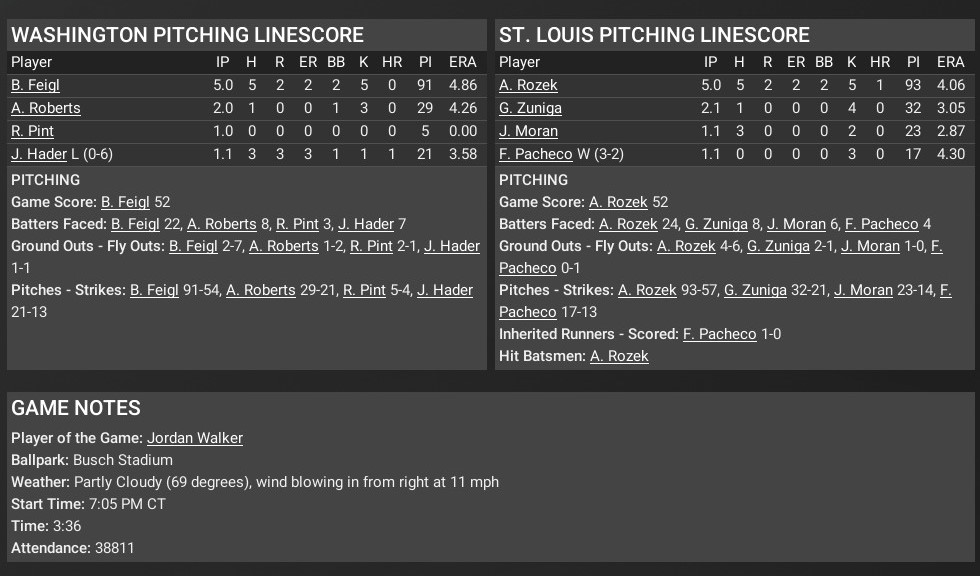Open F. Pacheco winning pitcher row link
This screenshot has height=576, width=980.
pos(536,154)
